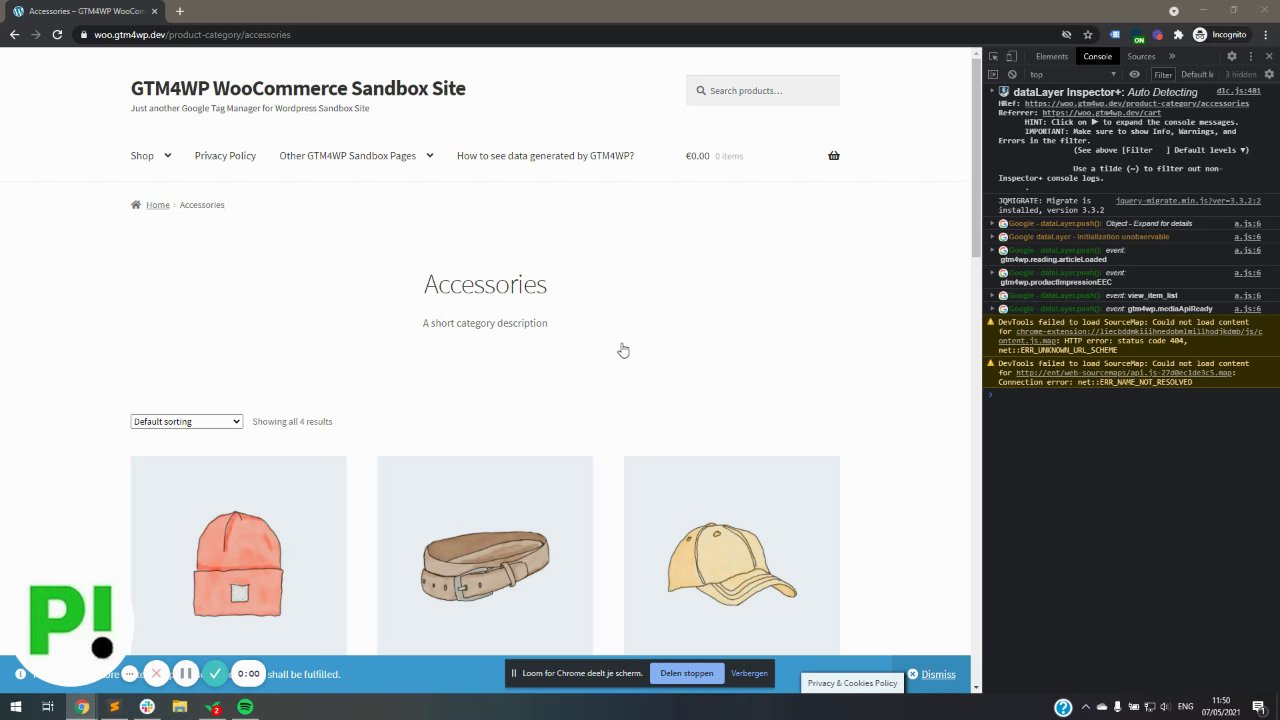Switch to the Console tab in DevTools
The height and width of the screenshot is (720, 1280).
[x=1097, y=56]
